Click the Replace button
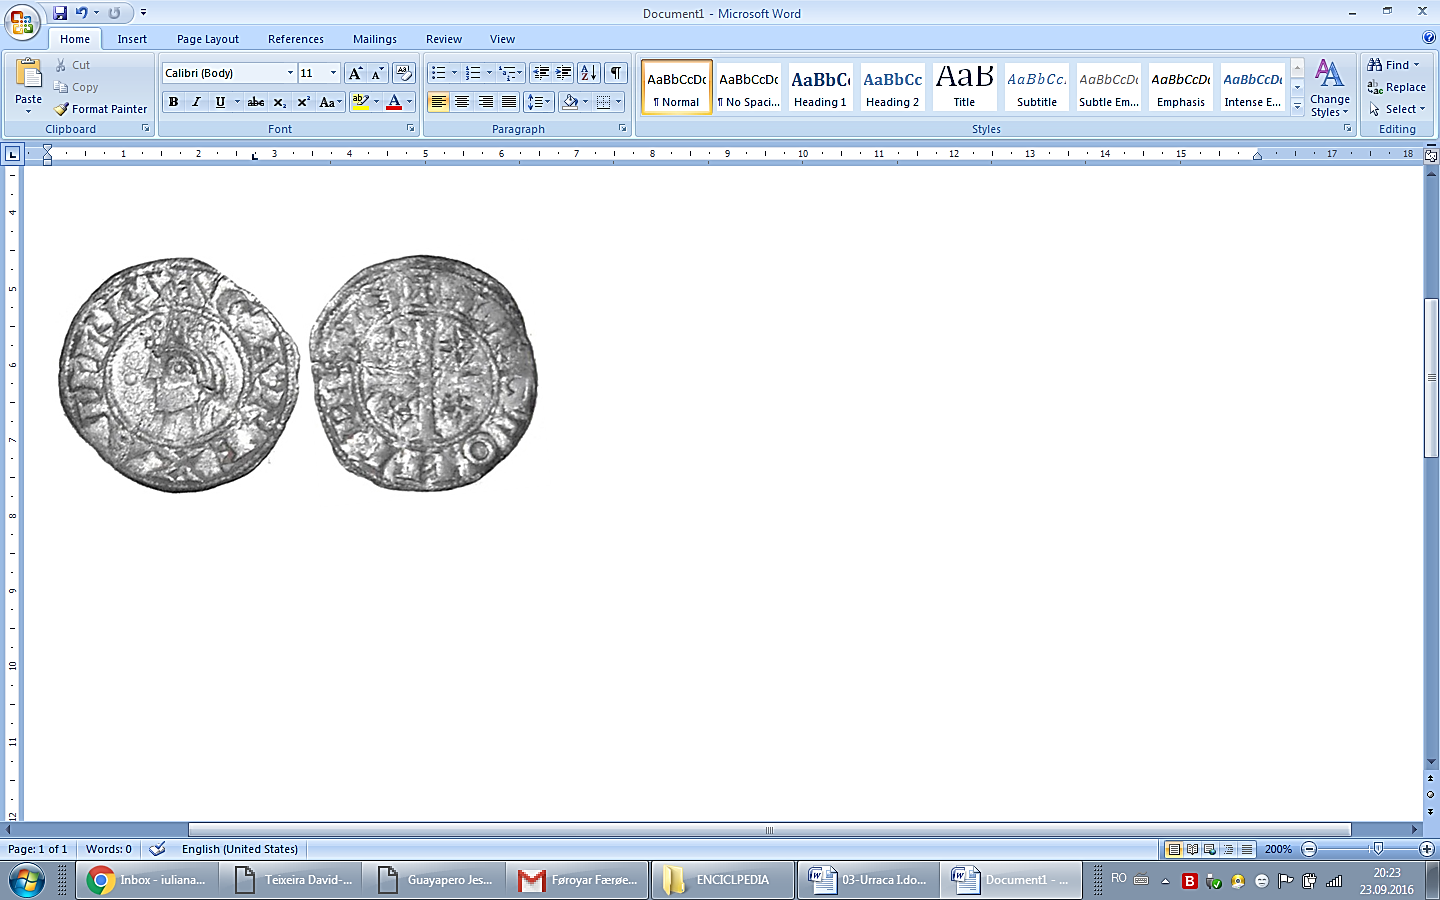1440x900 pixels. tap(1396, 87)
